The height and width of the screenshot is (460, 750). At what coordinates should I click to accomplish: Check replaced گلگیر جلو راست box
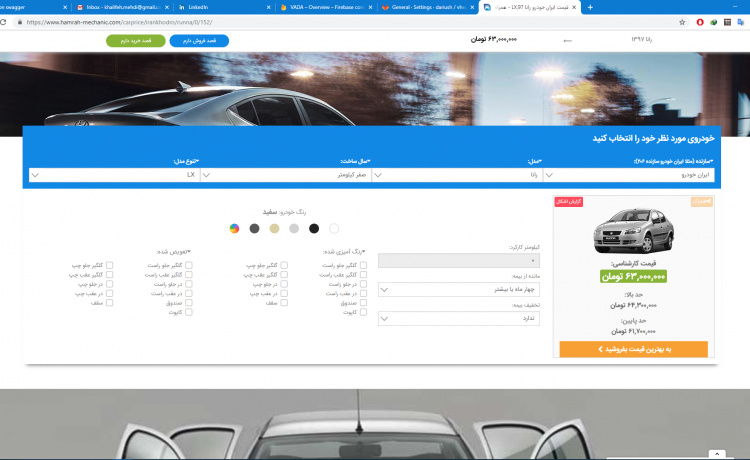pyautogui.click(x=189, y=265)
